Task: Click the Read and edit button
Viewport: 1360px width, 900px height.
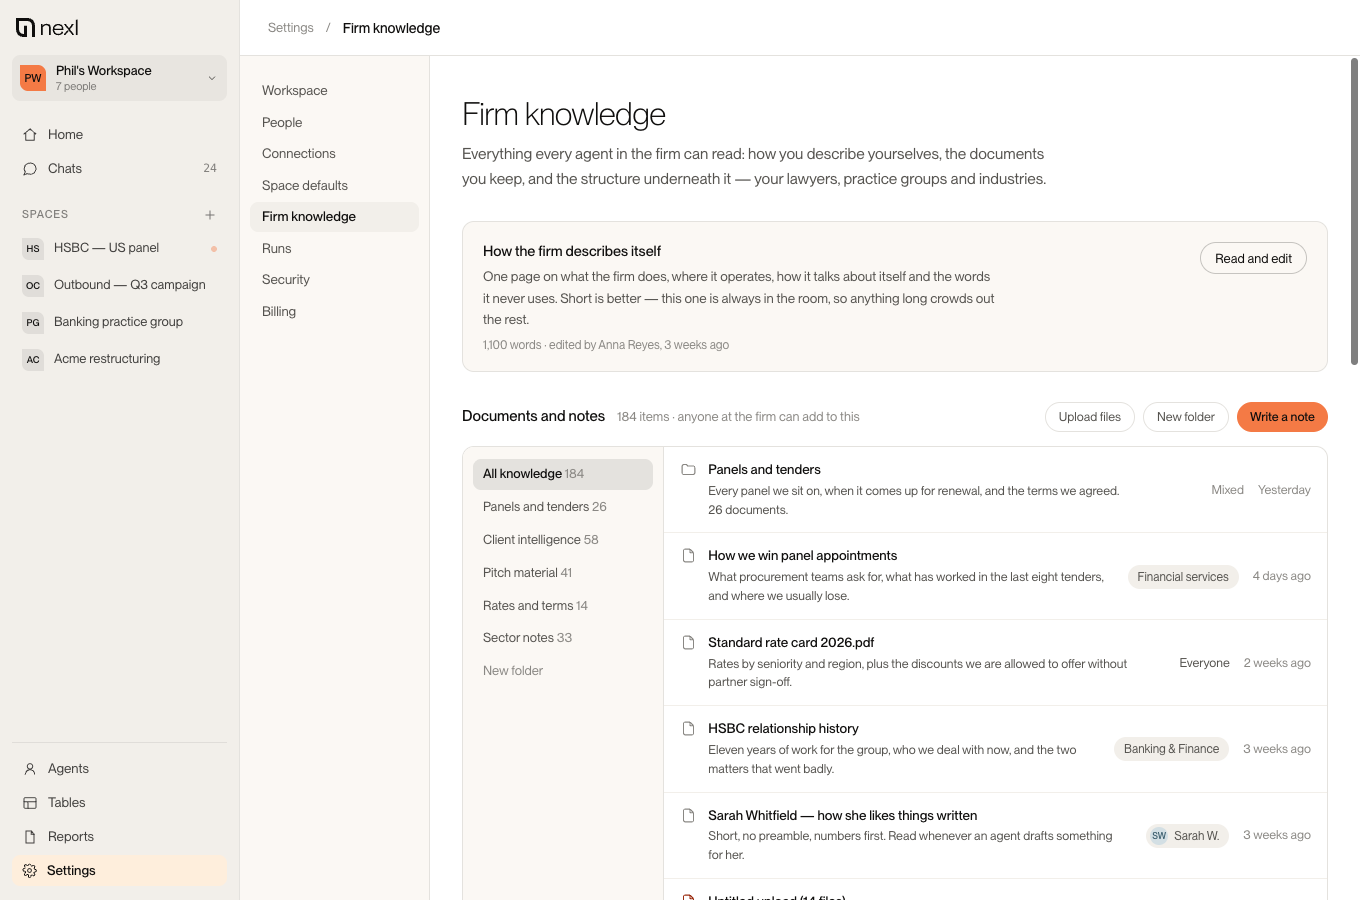Action: (1253, 259)
